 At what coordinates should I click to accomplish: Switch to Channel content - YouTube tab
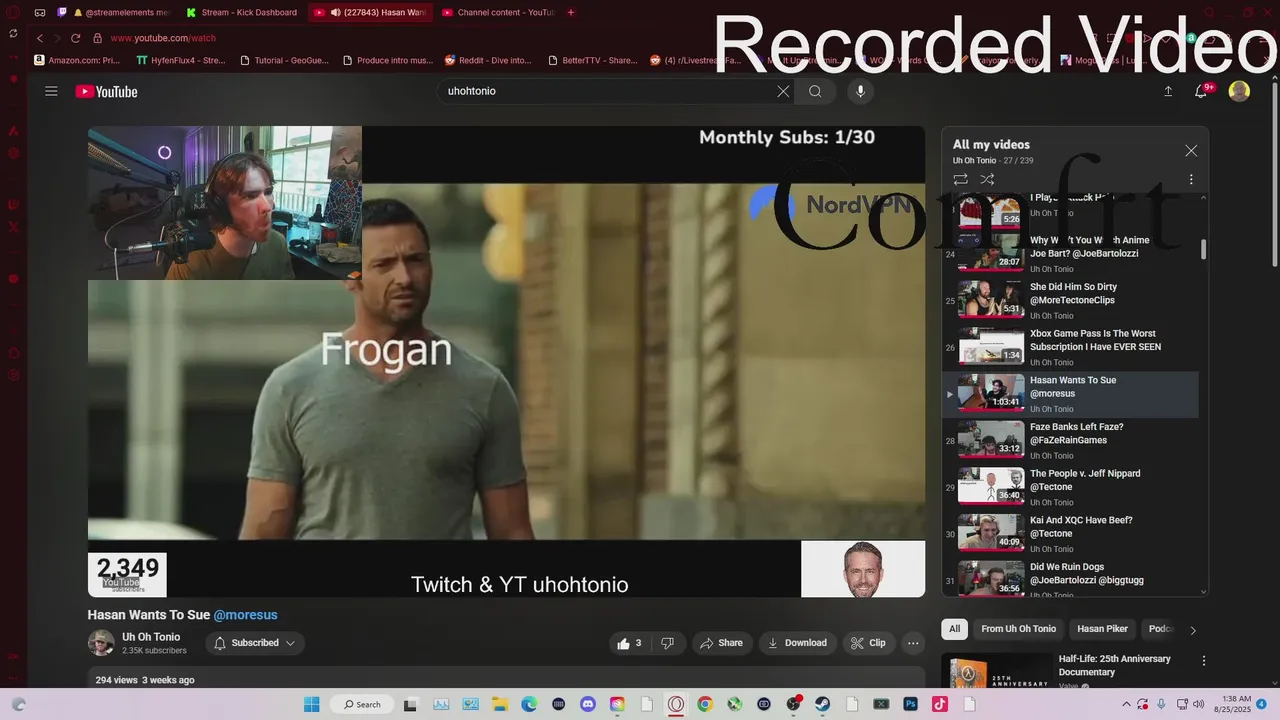pos(497,13)
